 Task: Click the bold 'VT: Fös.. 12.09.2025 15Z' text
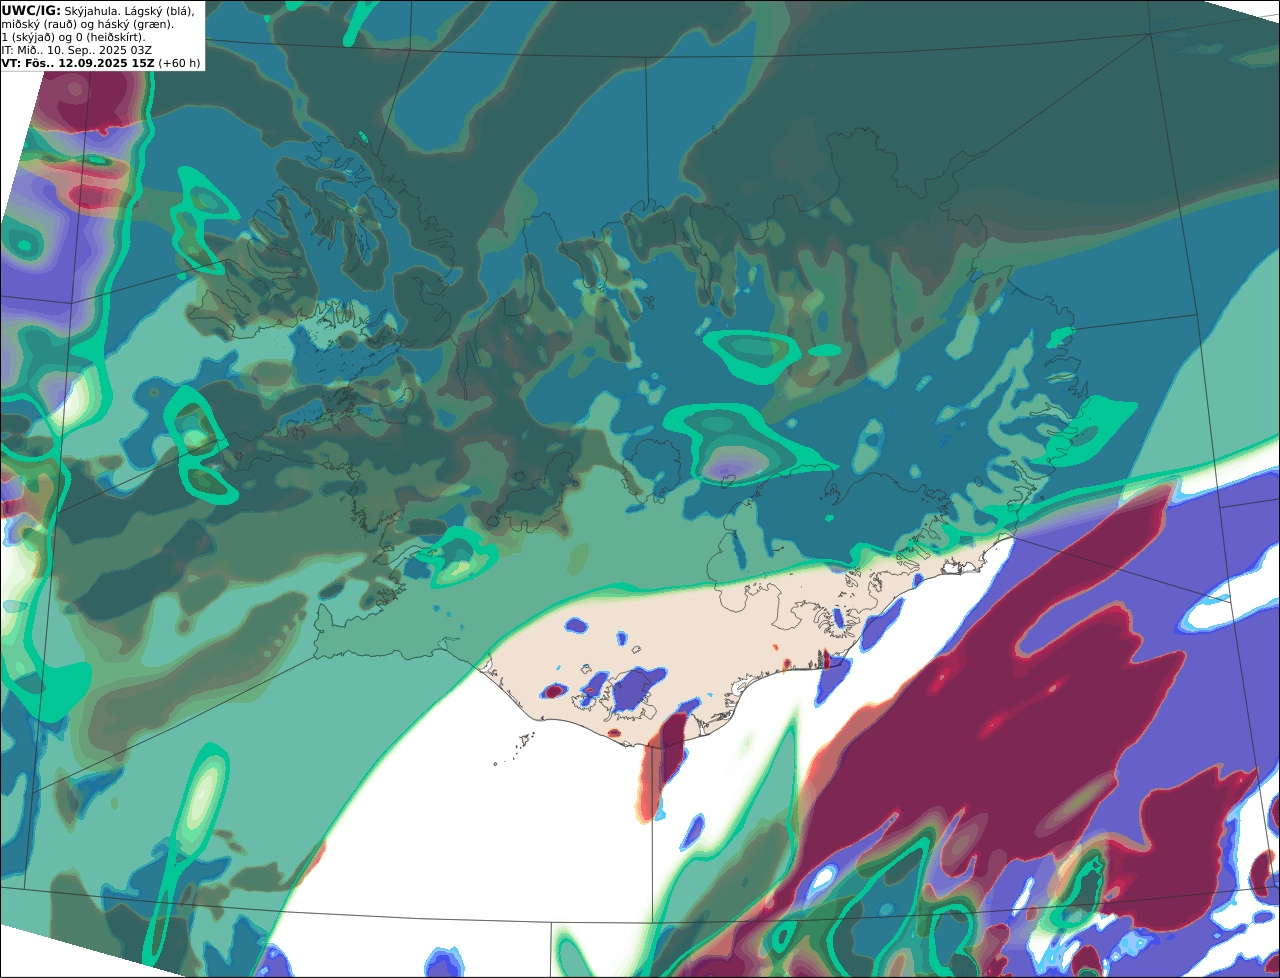click(77, 62)
